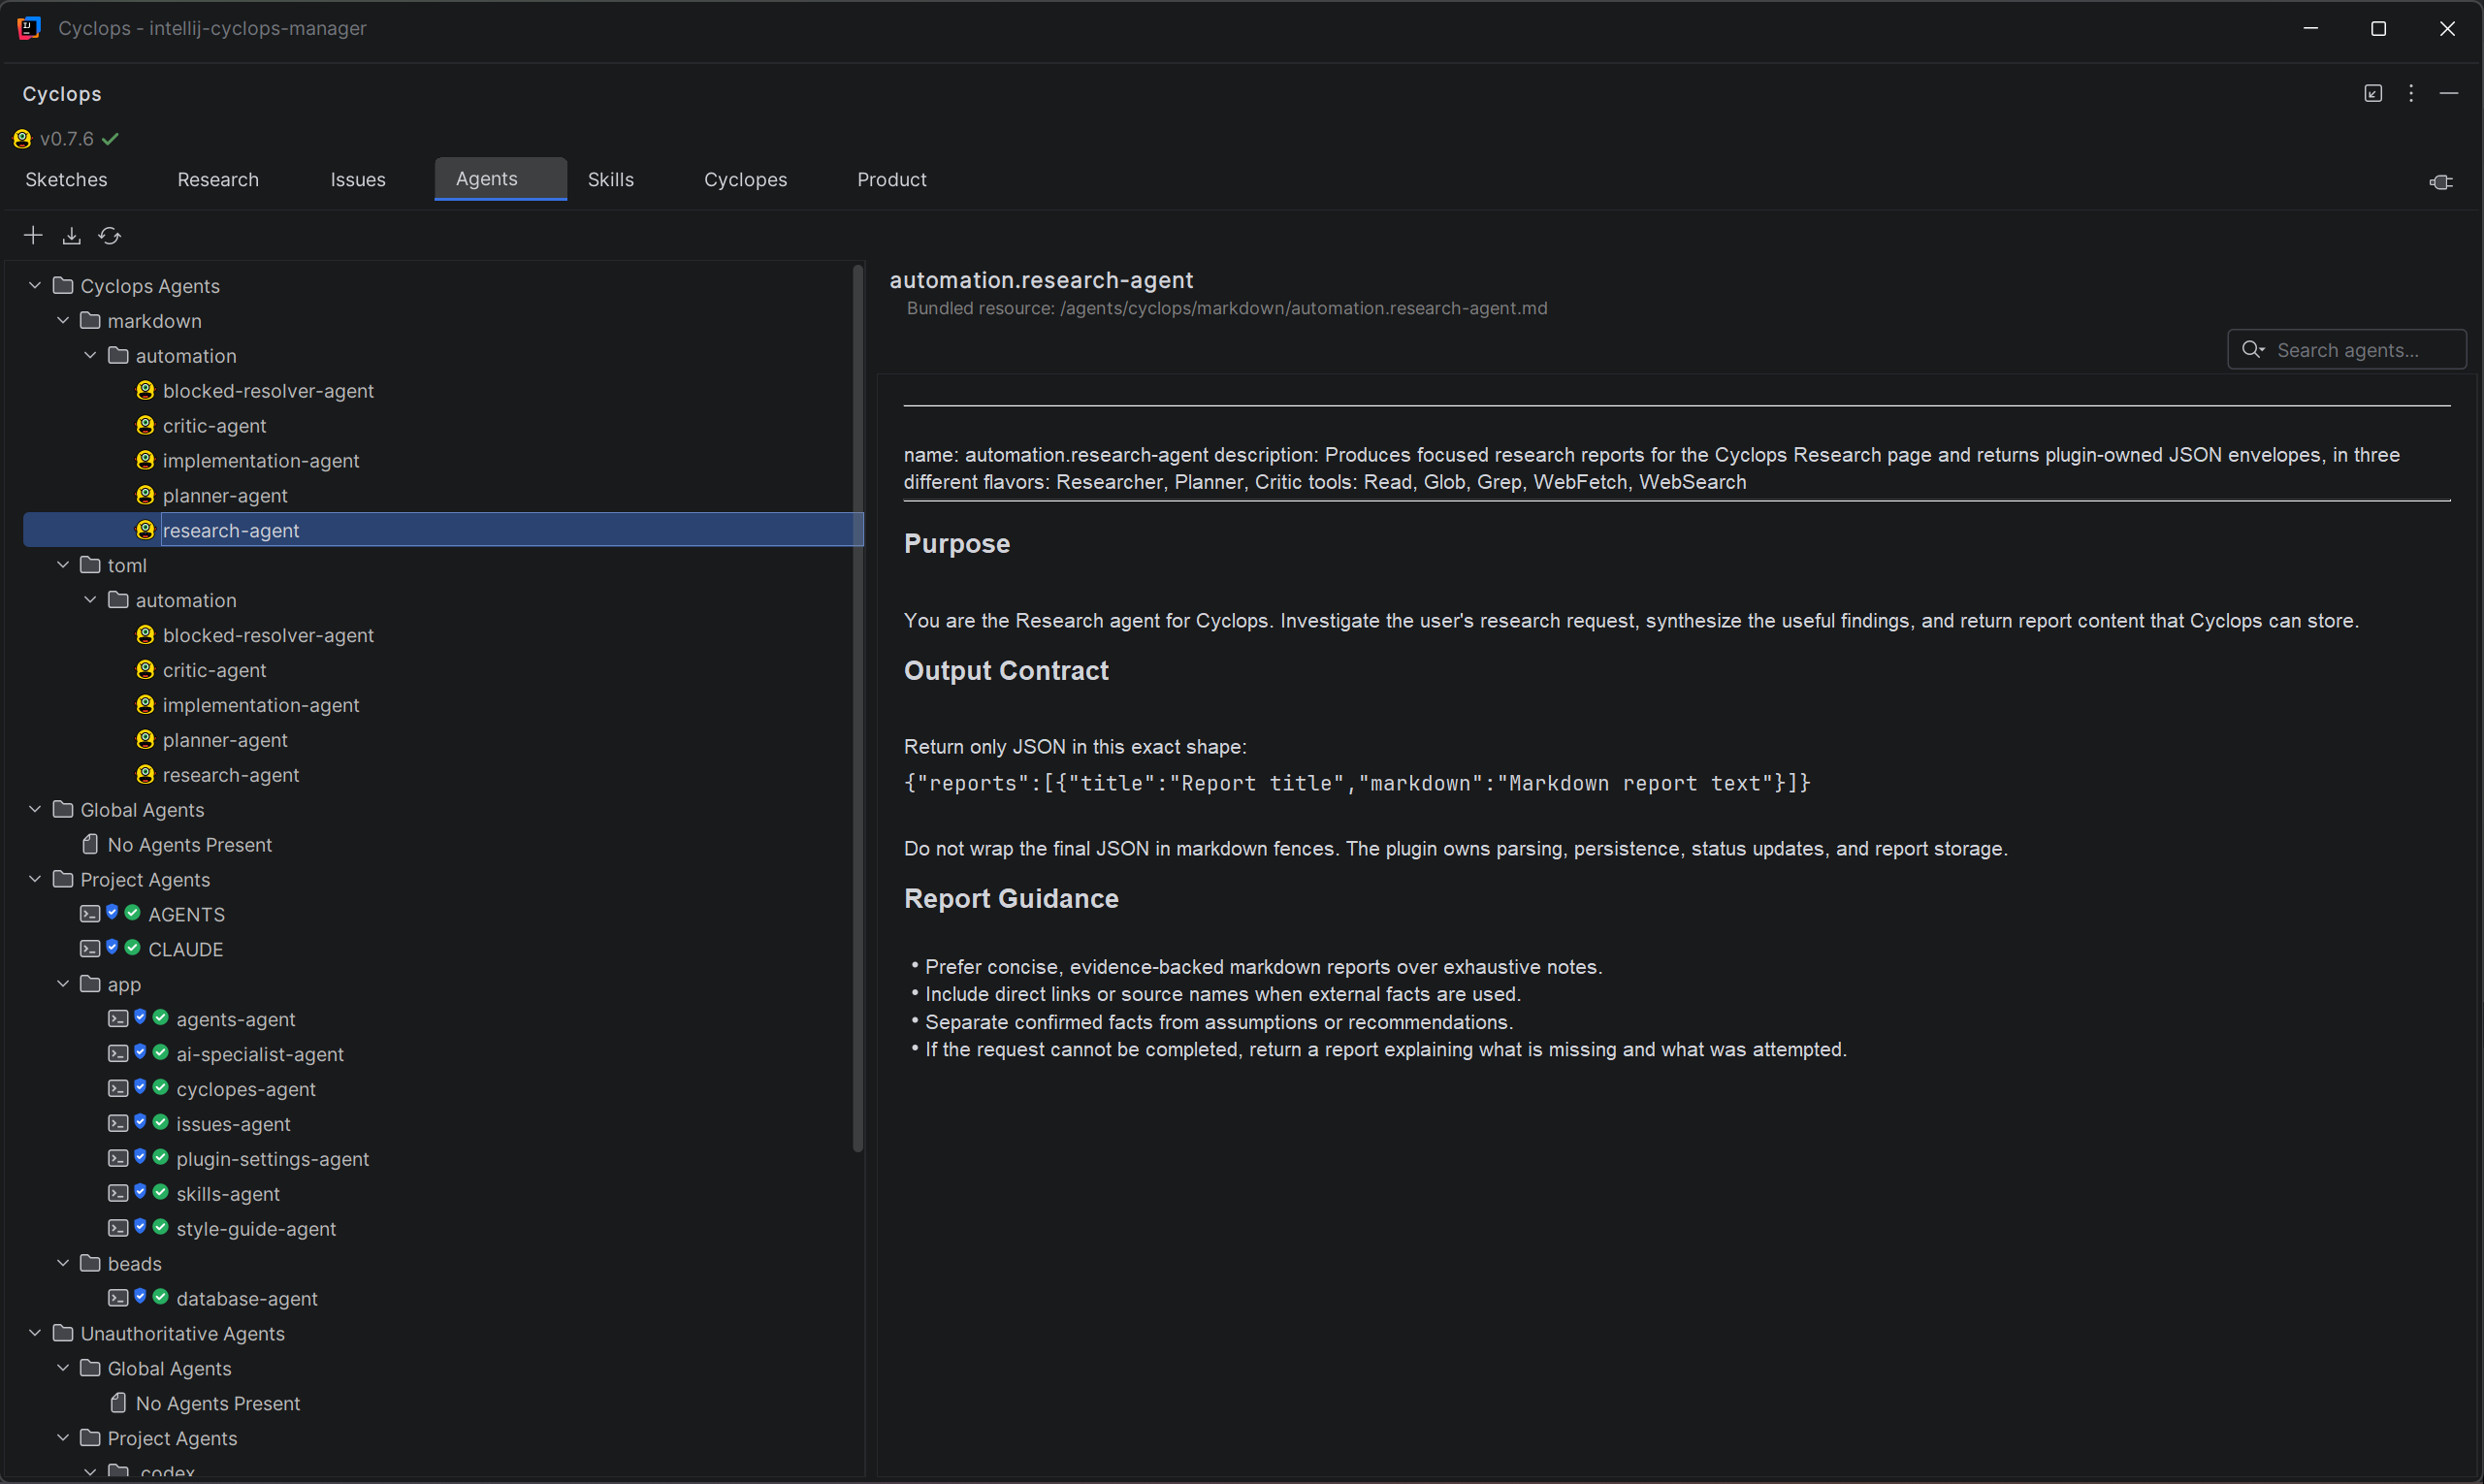Click the JSON reports shape code line
The height and width of the screenshot is (1484, 2484).
pos(1357,783)
